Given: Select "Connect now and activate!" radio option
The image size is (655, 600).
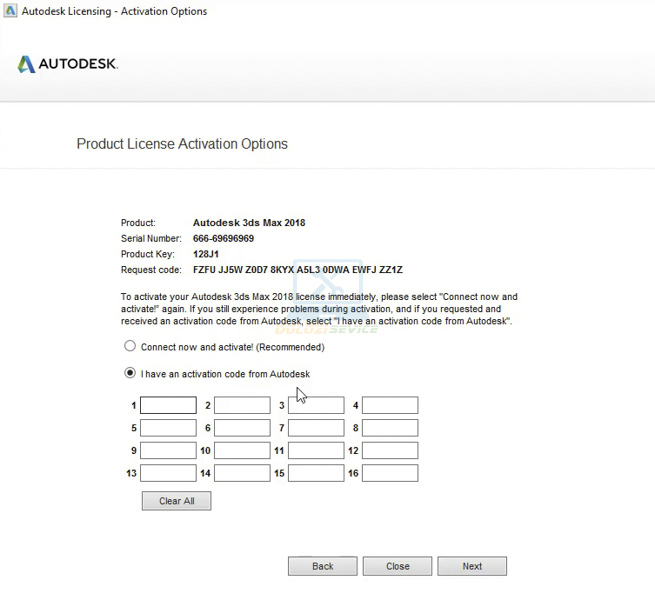Looking at the screenshot, I should 129,347.
